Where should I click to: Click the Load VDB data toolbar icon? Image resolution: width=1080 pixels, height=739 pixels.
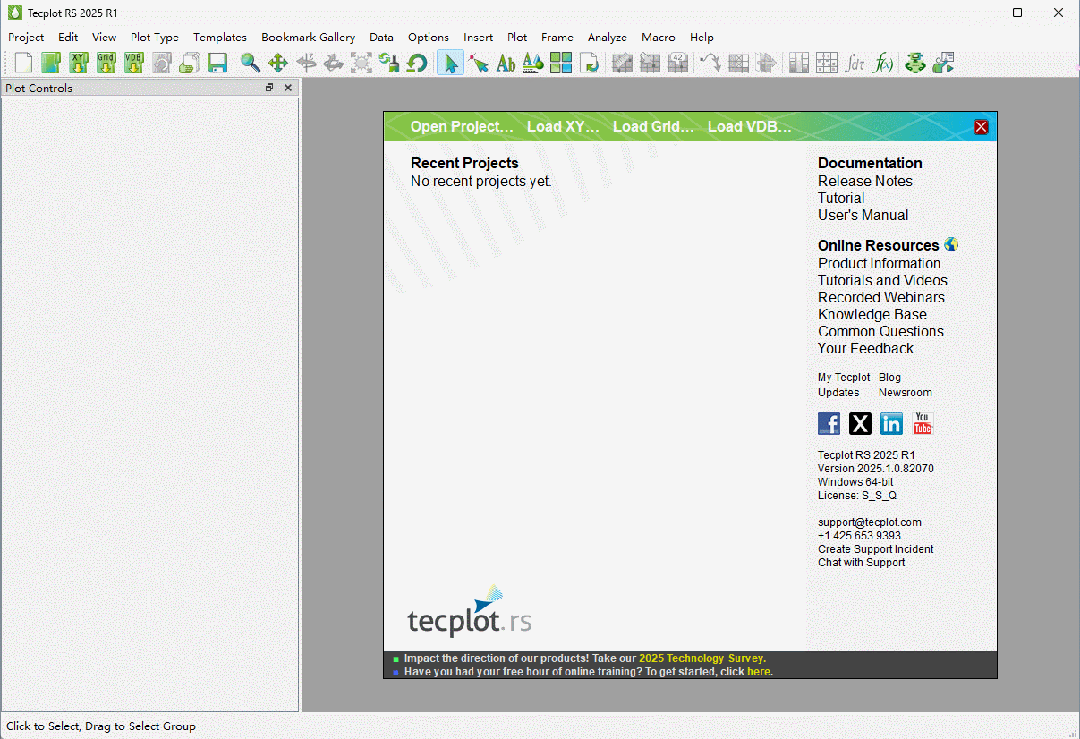134,63
